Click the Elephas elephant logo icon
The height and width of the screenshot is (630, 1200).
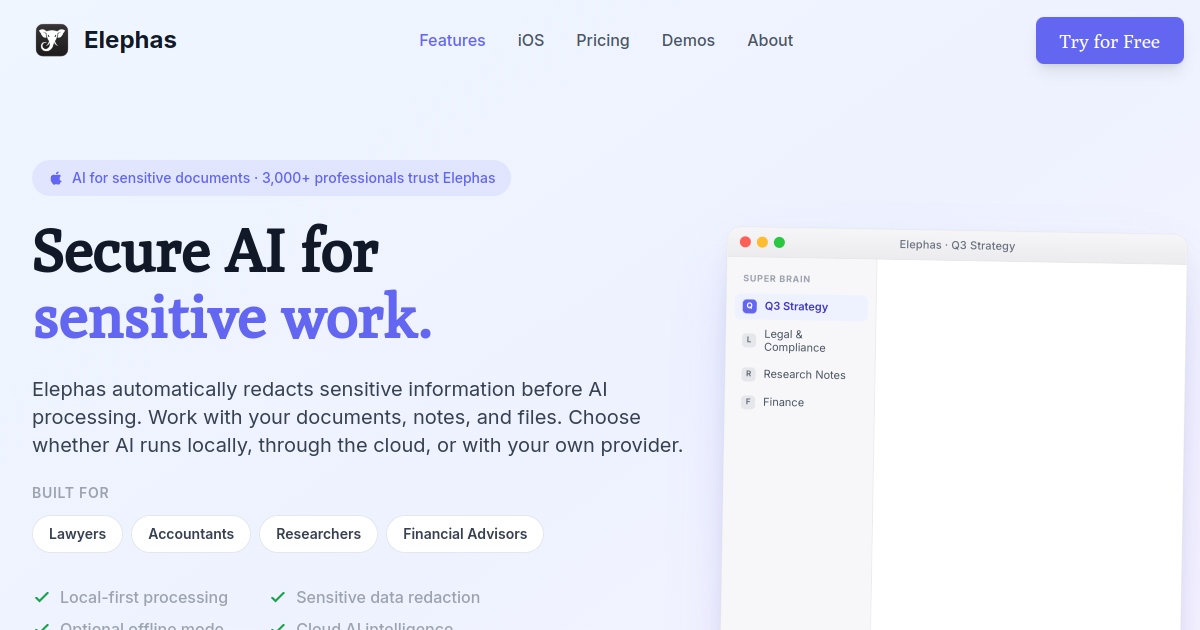click(x=52, y=40)
